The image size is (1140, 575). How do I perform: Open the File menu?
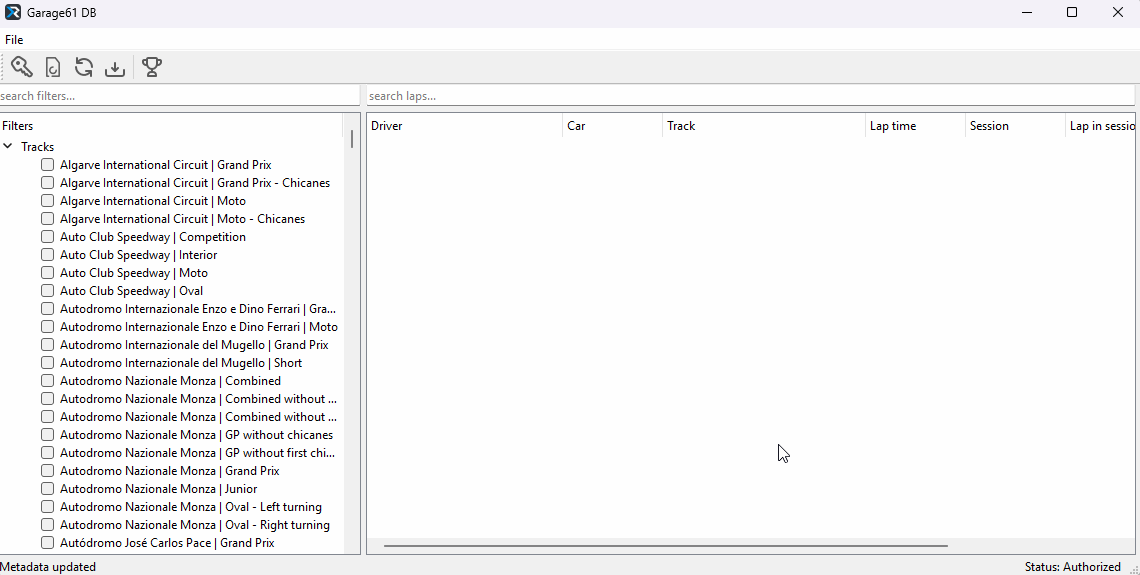pos(14,40)
